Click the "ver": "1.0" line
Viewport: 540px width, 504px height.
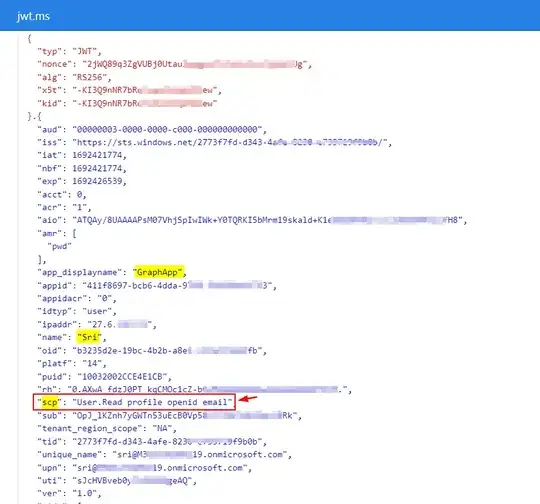coord(69,493)
